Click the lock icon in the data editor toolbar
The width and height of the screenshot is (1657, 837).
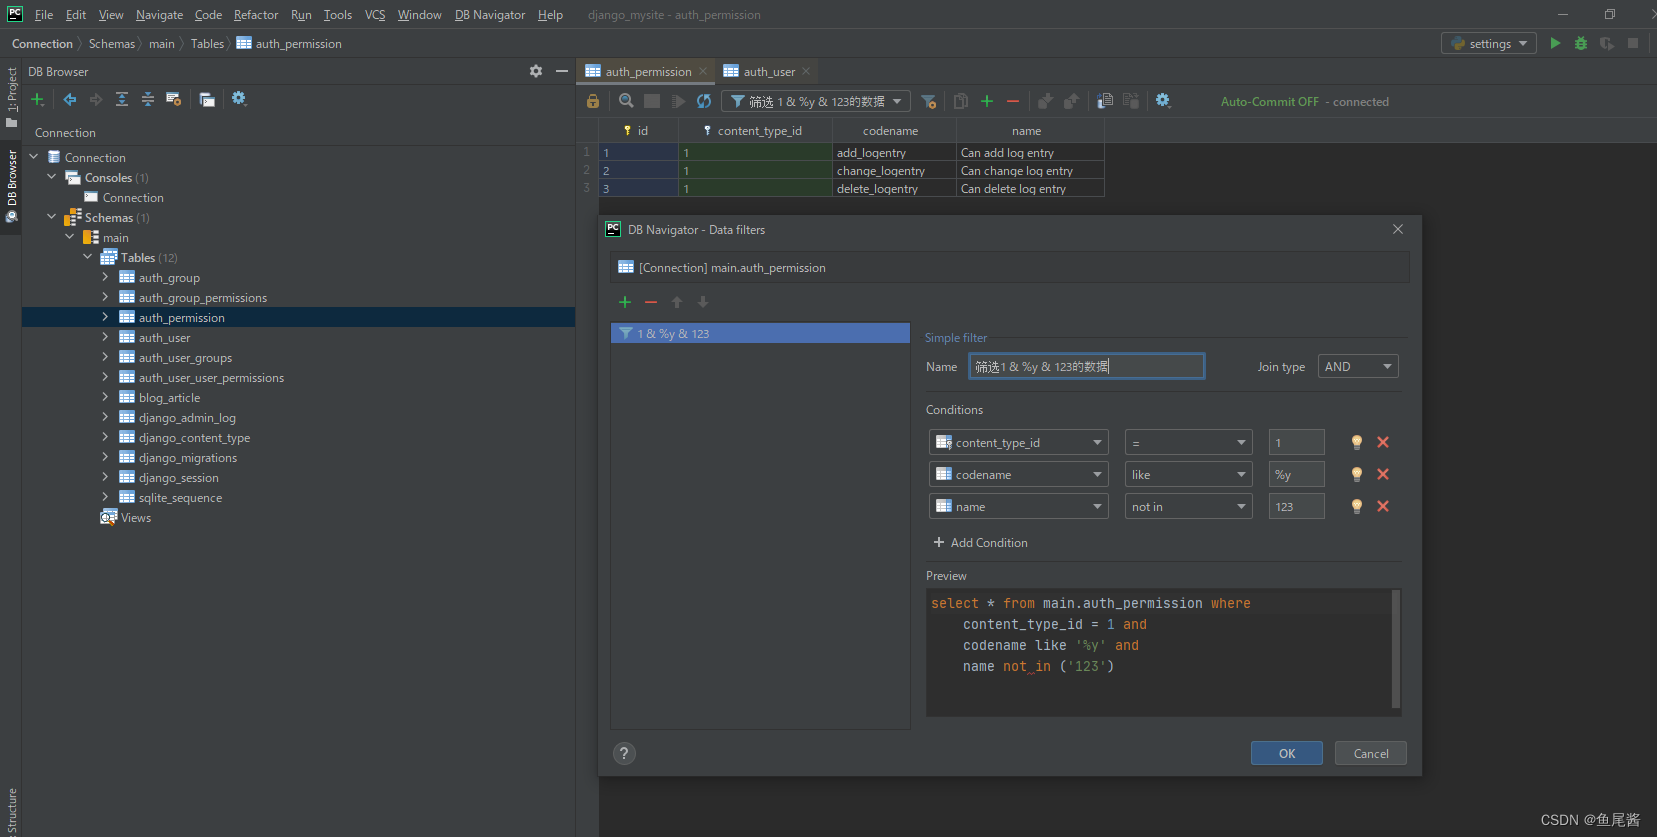click(x=593, y=101)
